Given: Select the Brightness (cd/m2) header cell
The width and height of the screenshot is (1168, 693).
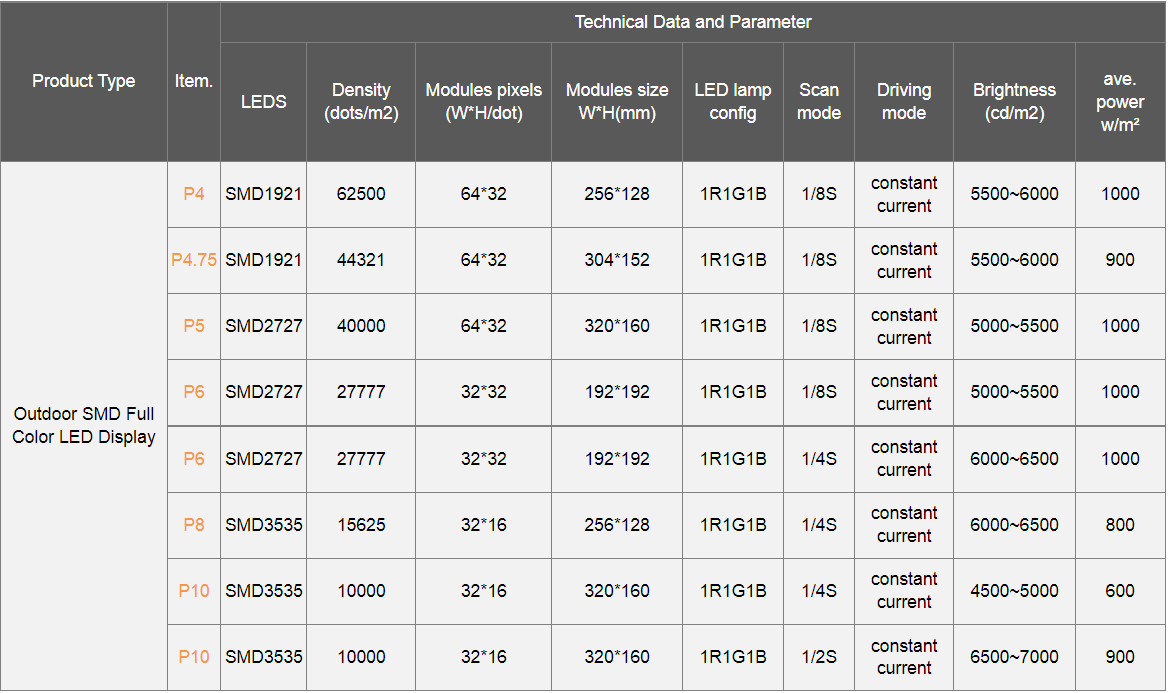Looking at the screenshot, I should tap(1014, 102).
